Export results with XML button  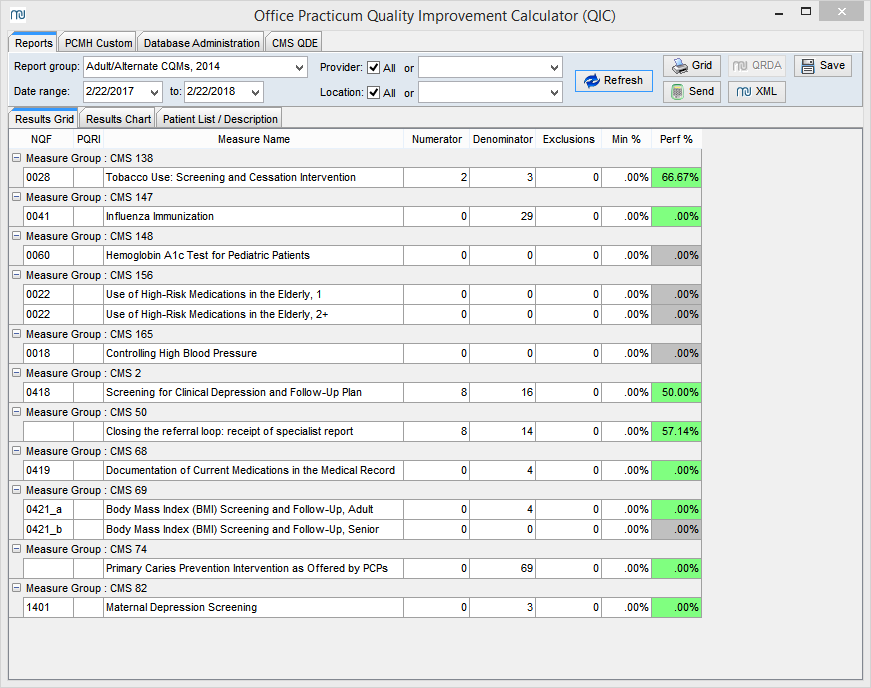coord(757,92)
